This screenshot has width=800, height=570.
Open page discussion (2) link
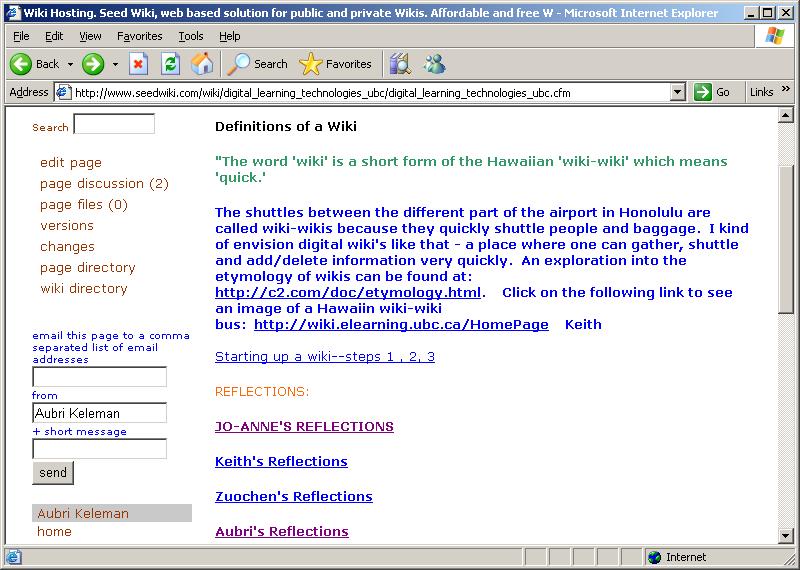(104, 184)
